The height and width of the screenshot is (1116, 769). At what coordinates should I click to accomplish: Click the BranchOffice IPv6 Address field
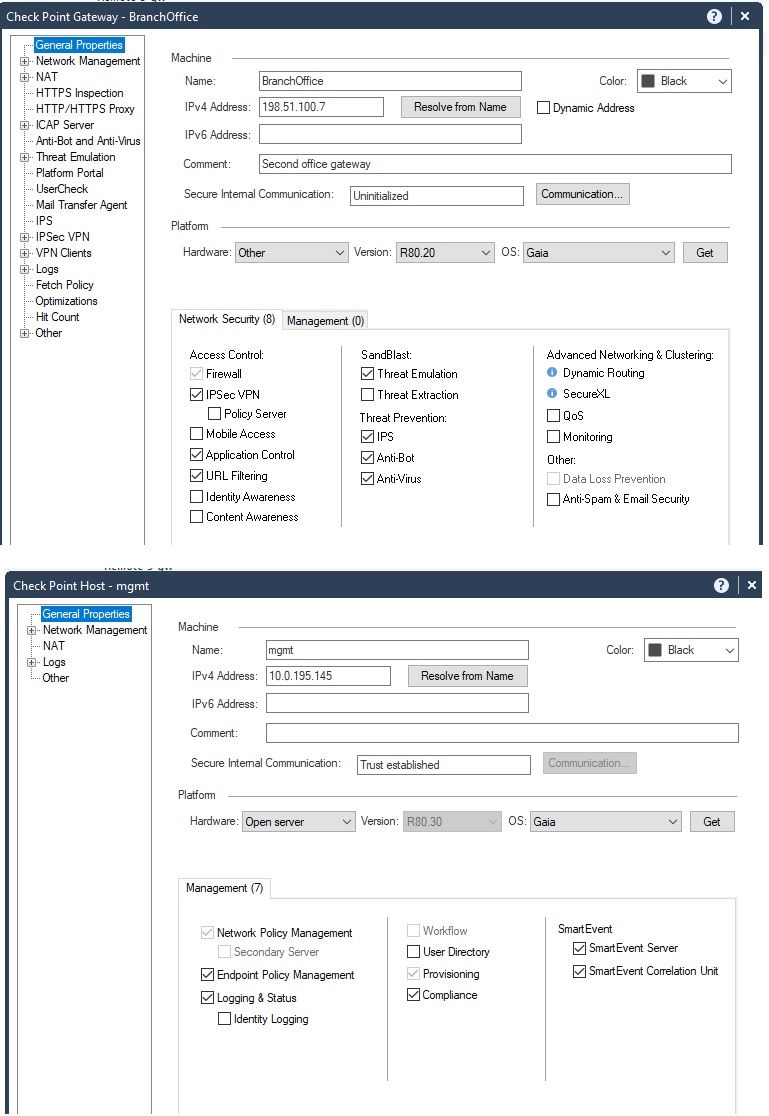390,135
